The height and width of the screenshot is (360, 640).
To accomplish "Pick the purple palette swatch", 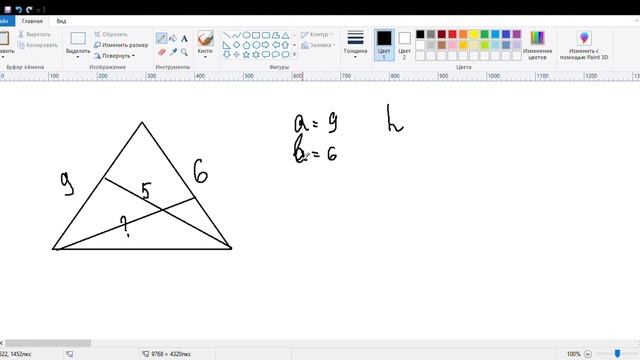I will coord(517,34).
